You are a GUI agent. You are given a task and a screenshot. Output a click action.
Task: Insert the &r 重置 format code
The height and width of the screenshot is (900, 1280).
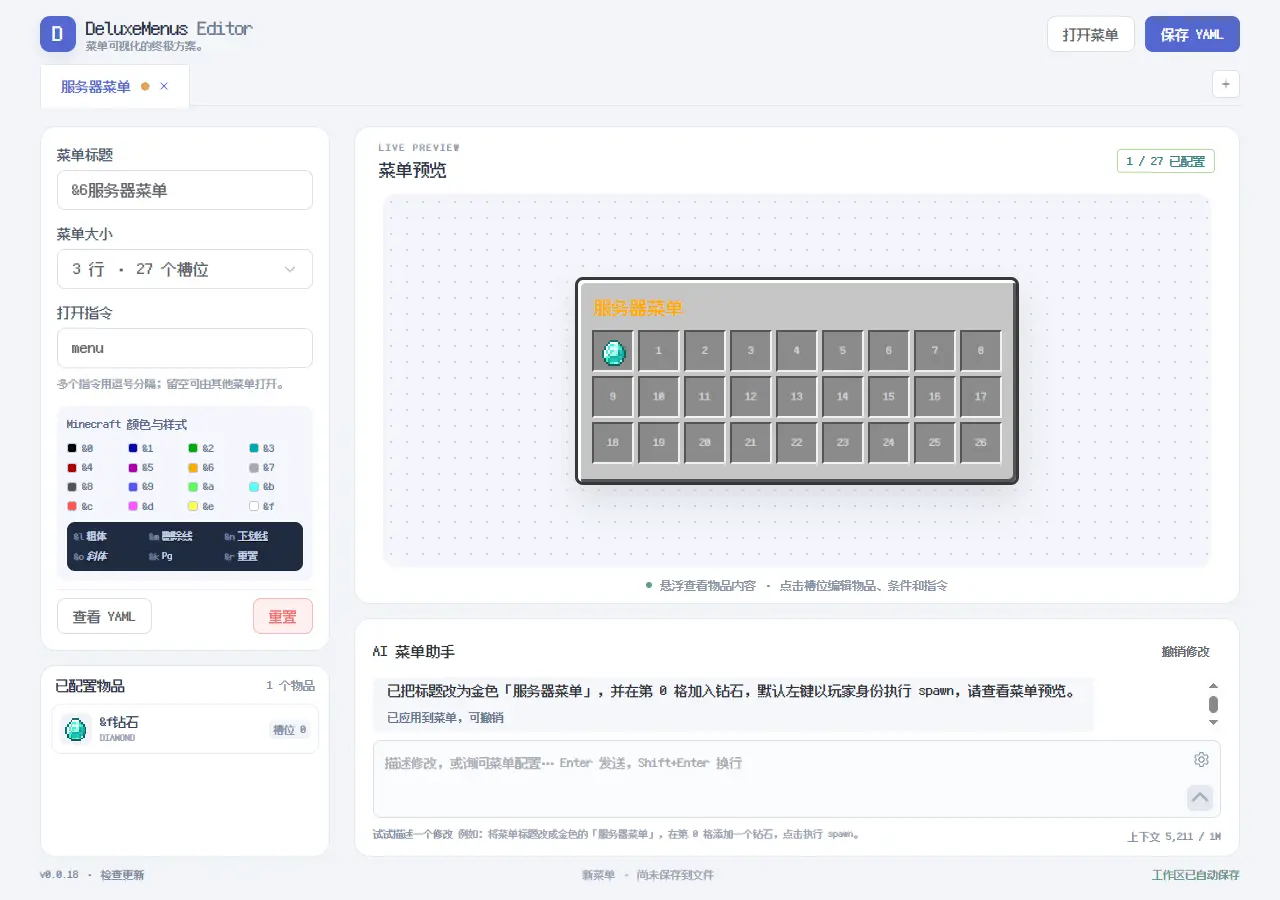(x=241, y=556)
